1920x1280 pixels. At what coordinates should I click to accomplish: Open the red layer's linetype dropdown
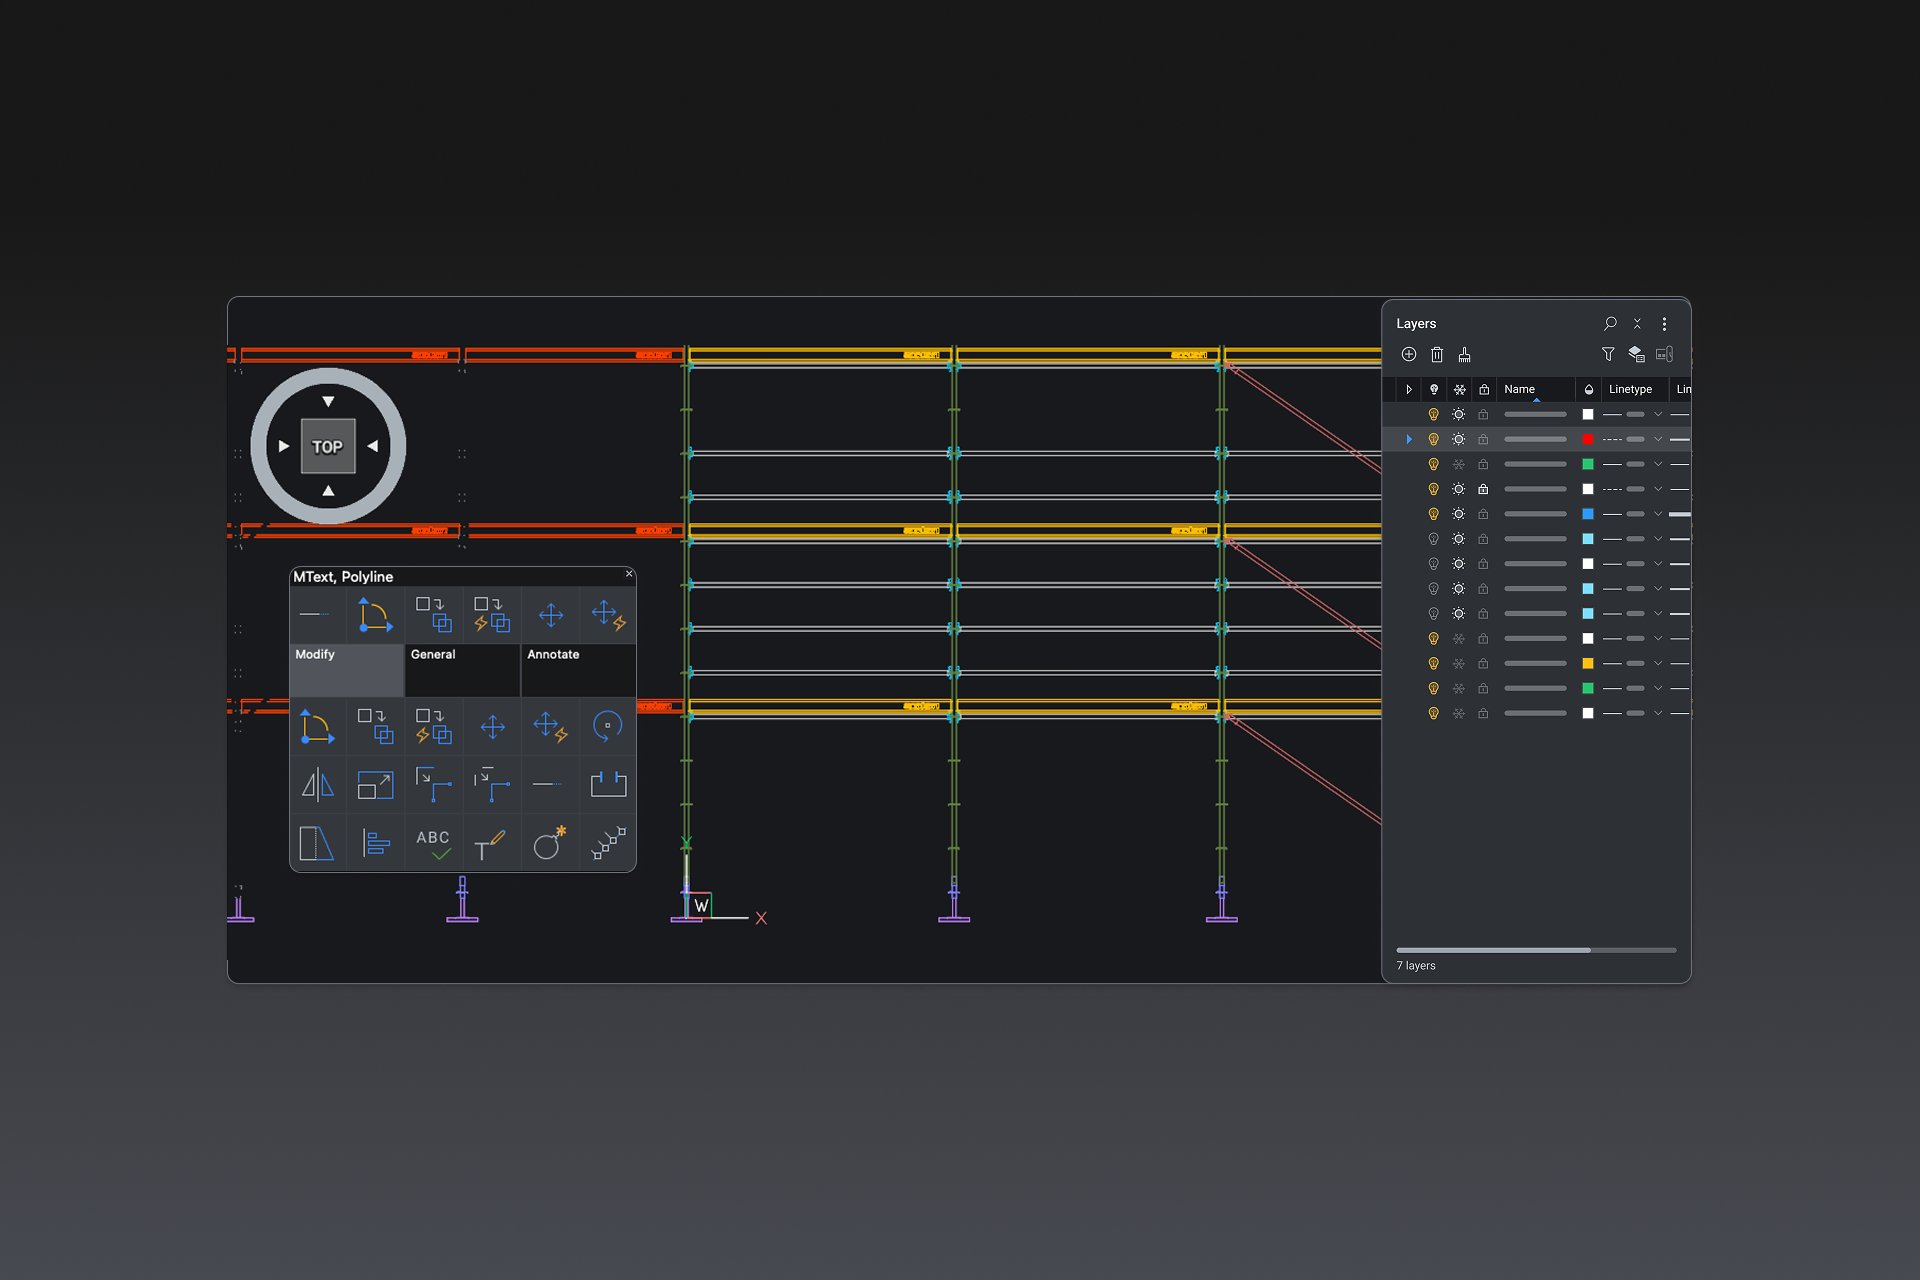(1658, 439)
